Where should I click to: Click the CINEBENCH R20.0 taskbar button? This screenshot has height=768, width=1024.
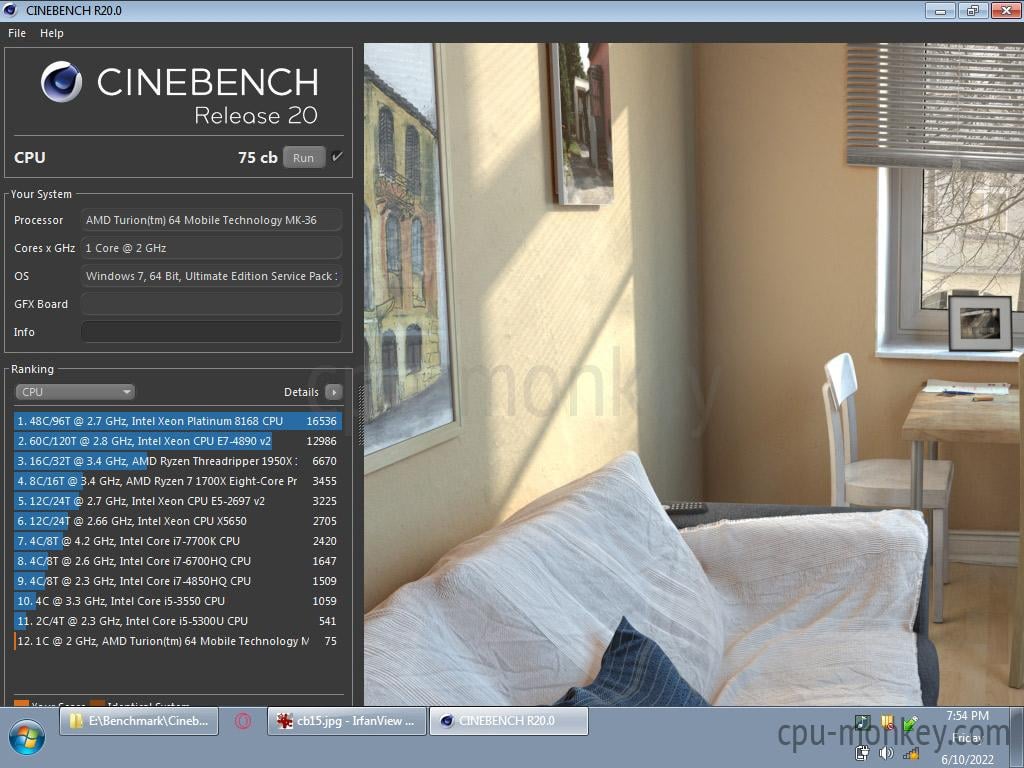pos(509,721)
